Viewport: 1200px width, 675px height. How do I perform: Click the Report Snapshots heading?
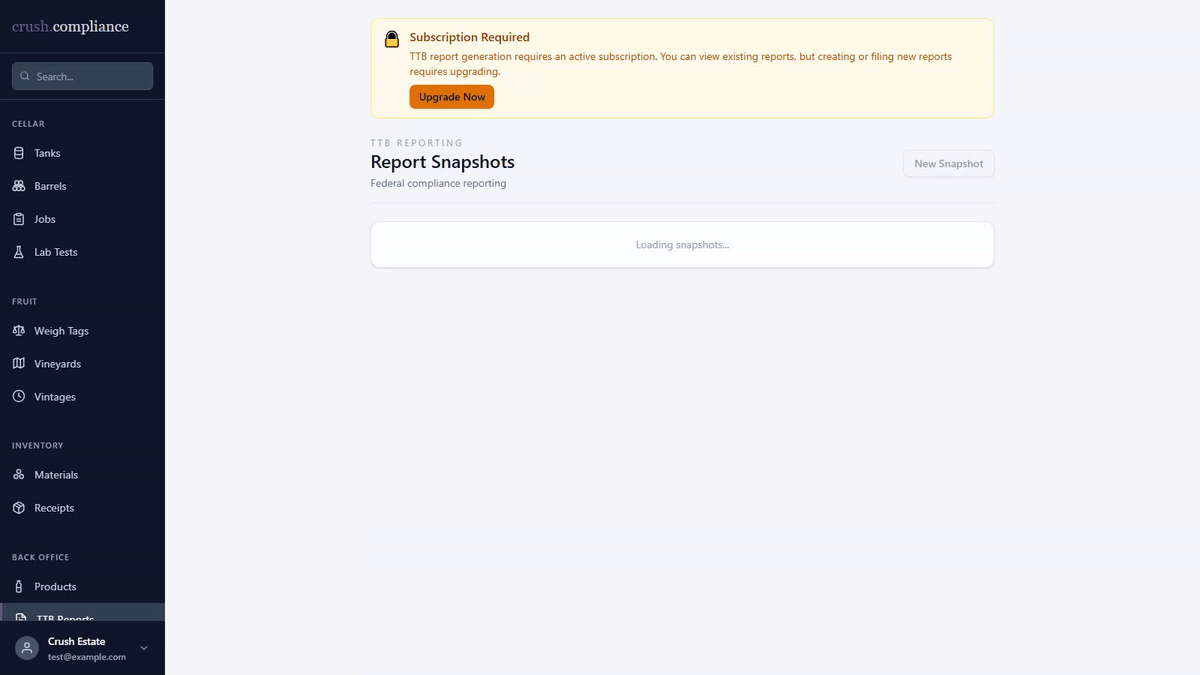coord(442,162)
